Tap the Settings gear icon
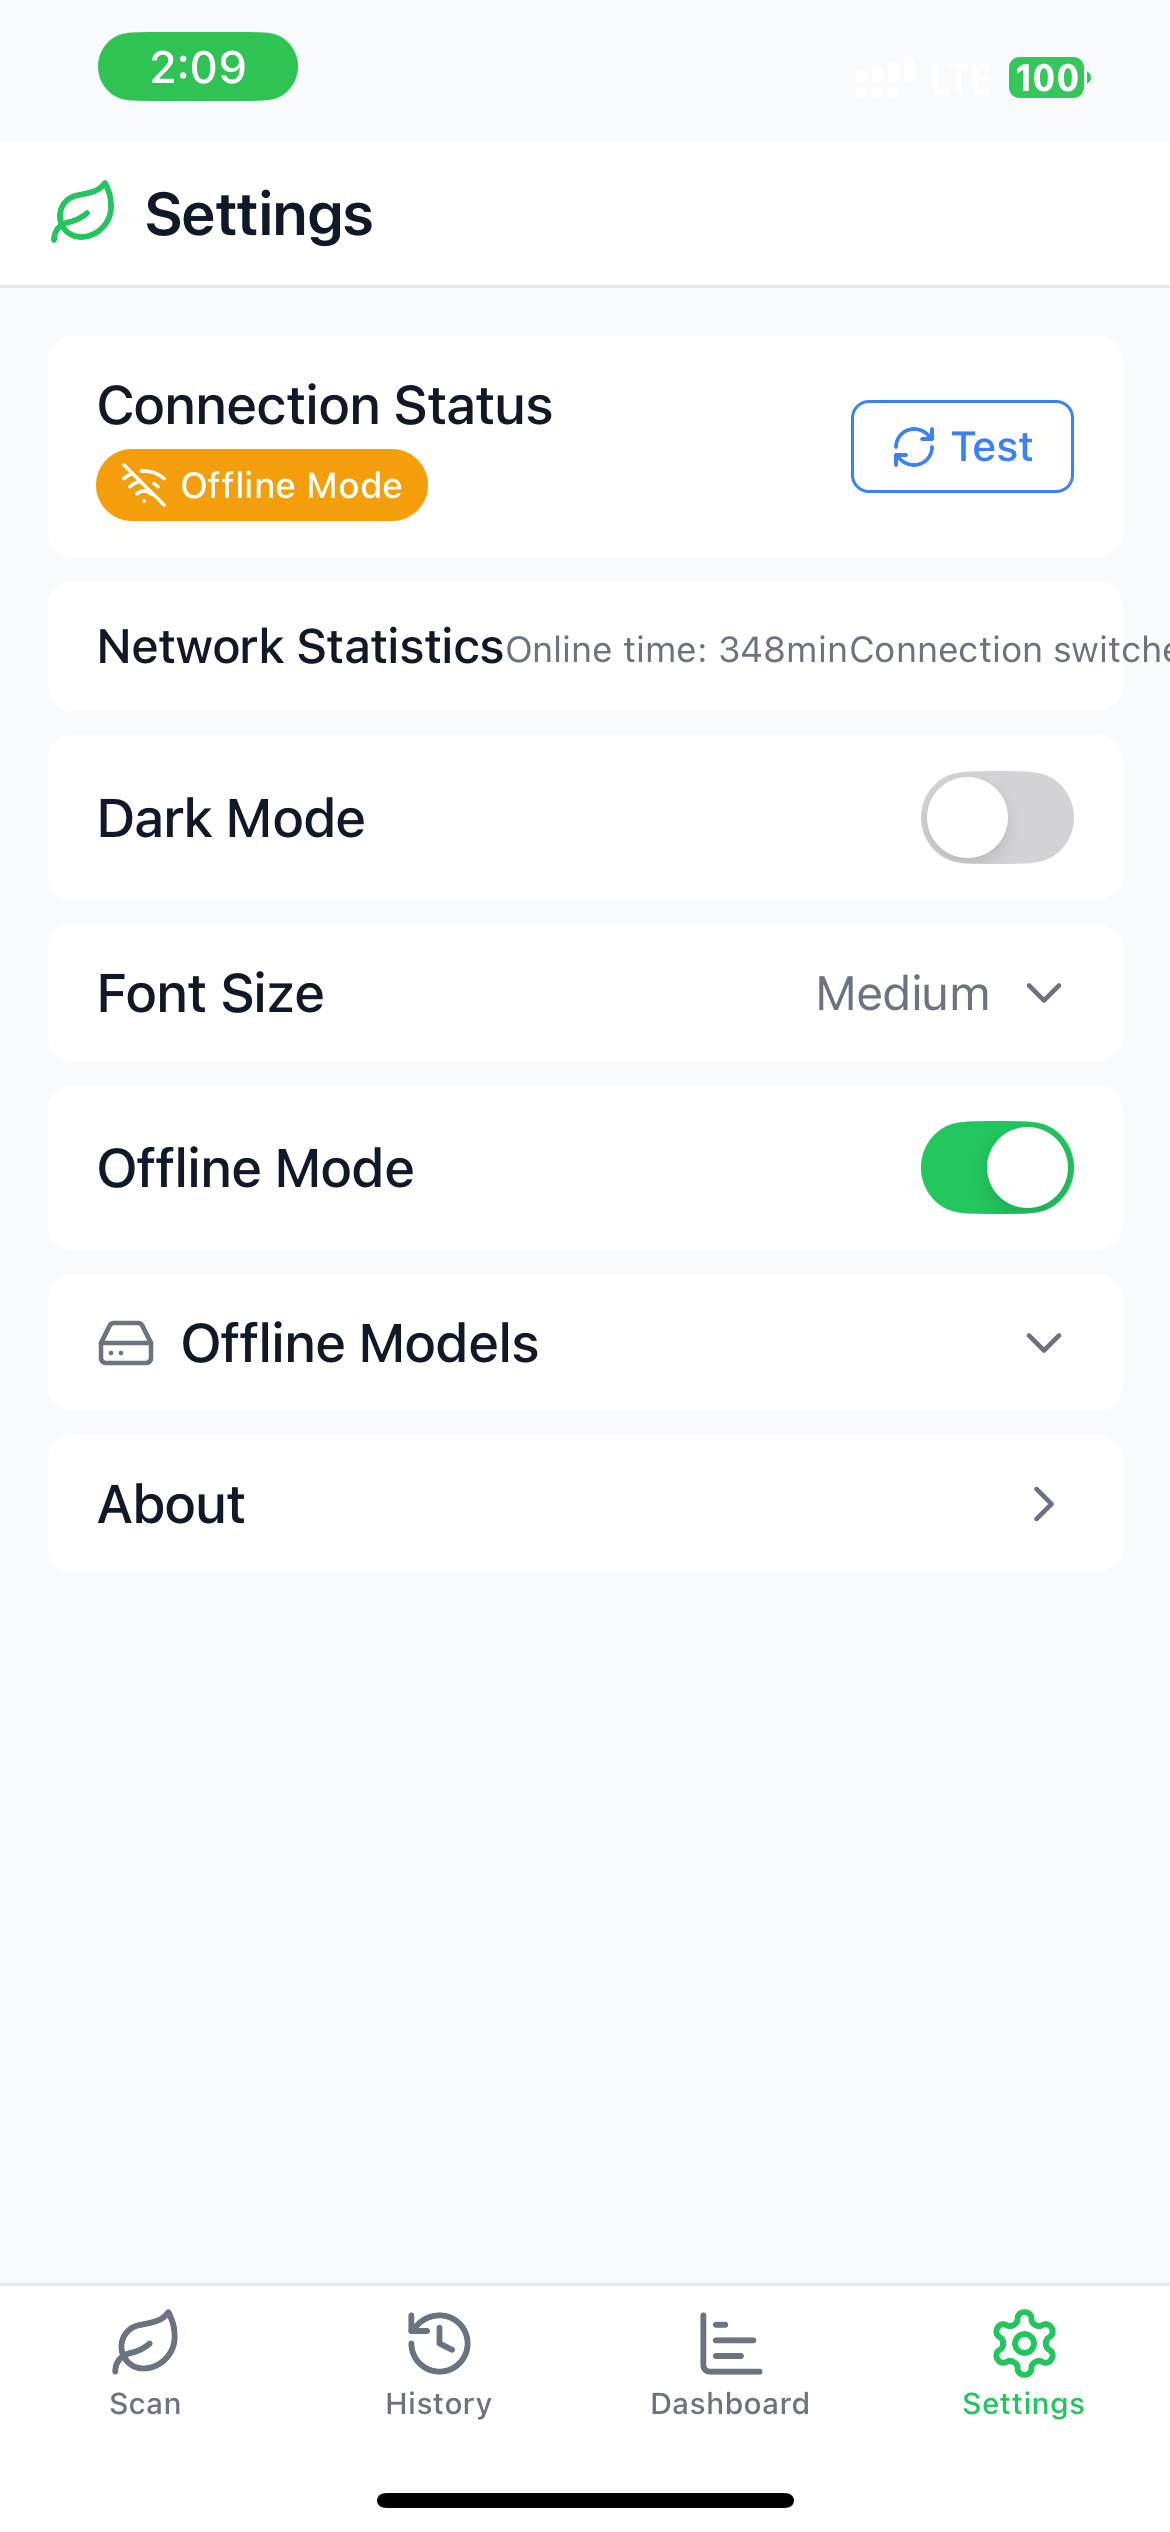The width and height of the screenshot is (1170, 2532). pyautogui.click(x=1024, y=2342)
